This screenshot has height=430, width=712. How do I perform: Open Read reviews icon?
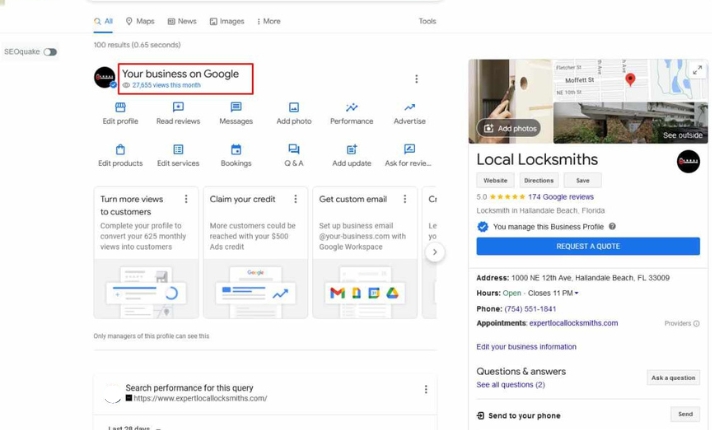tap(178, 107)
